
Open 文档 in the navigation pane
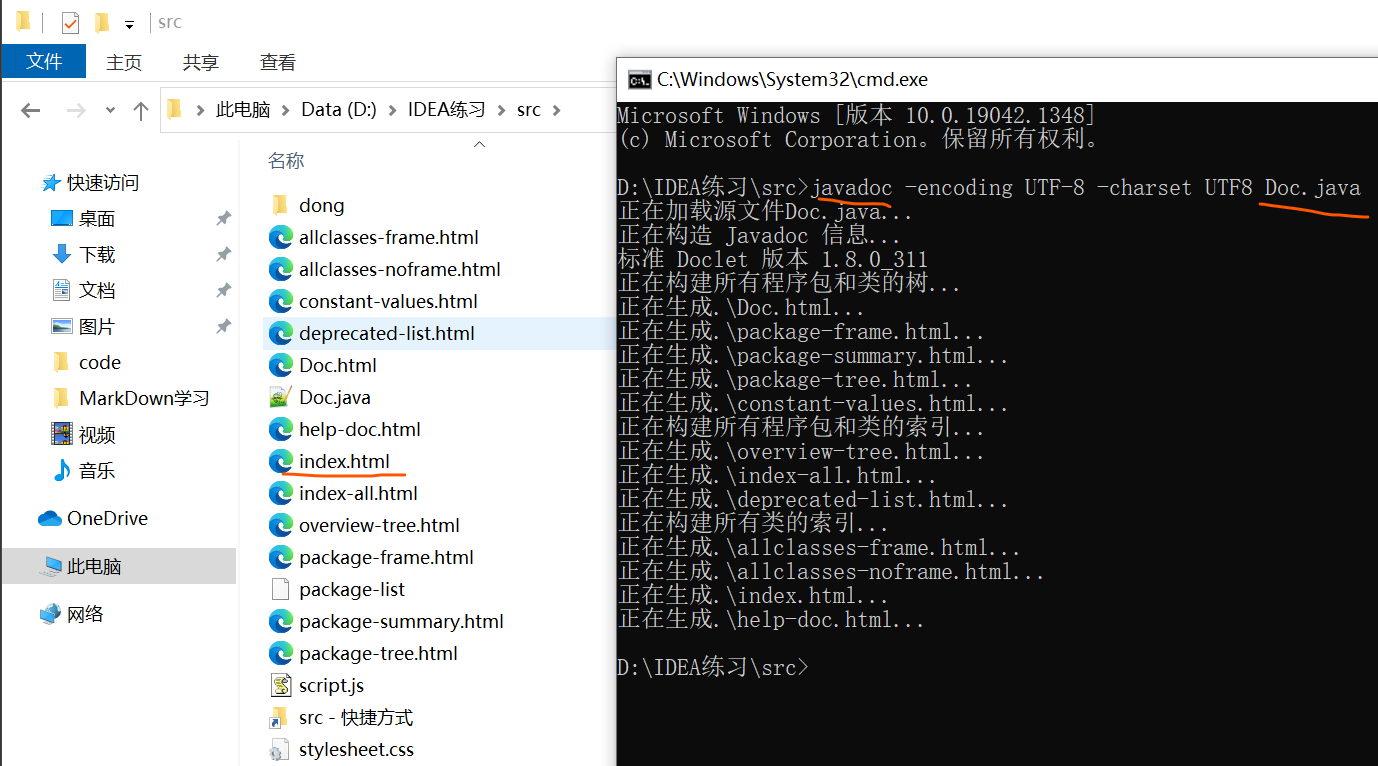tap(97, 291)
